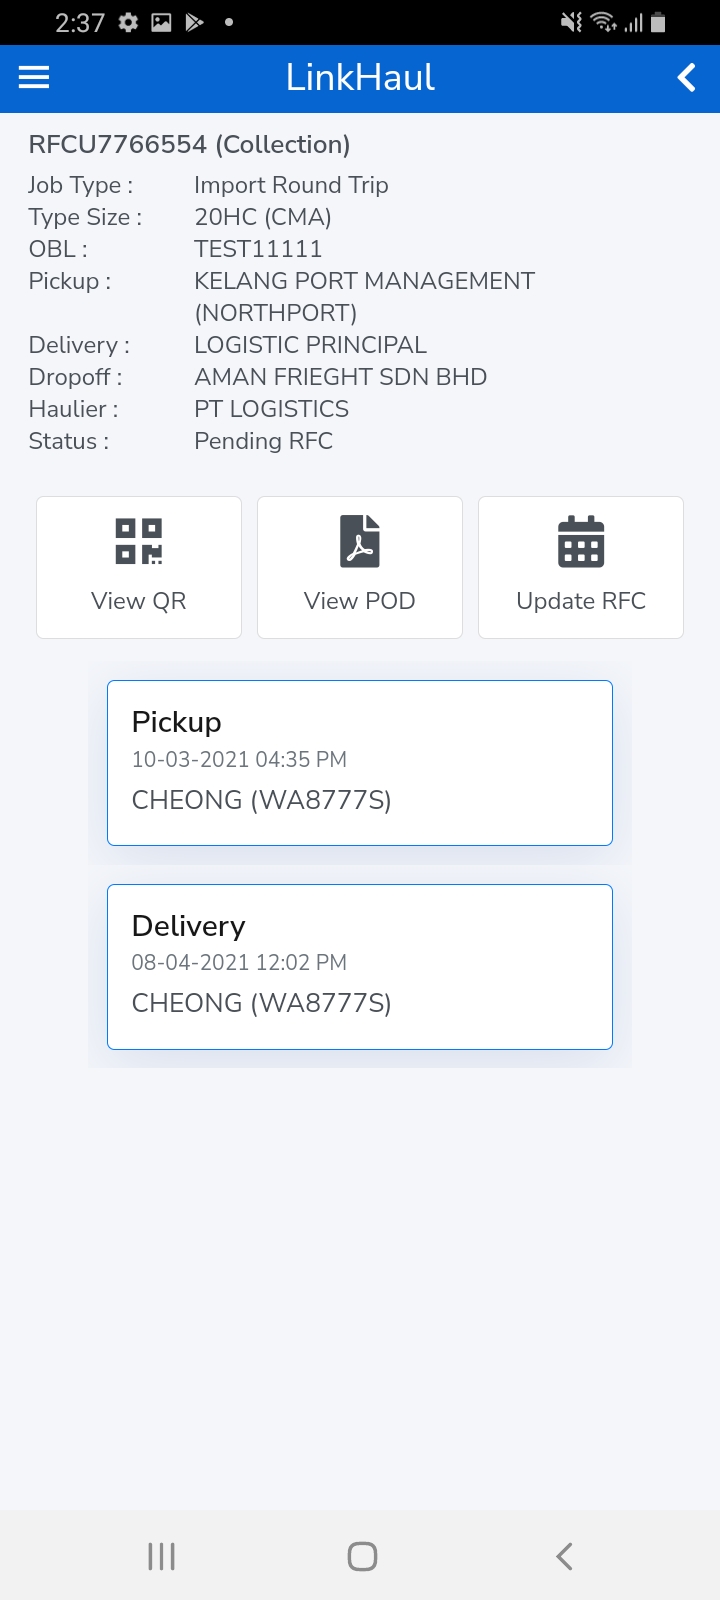Tap the RFCU7766554 (Collection) heading
Screen dimensions: 720x1600
point(190,145)
